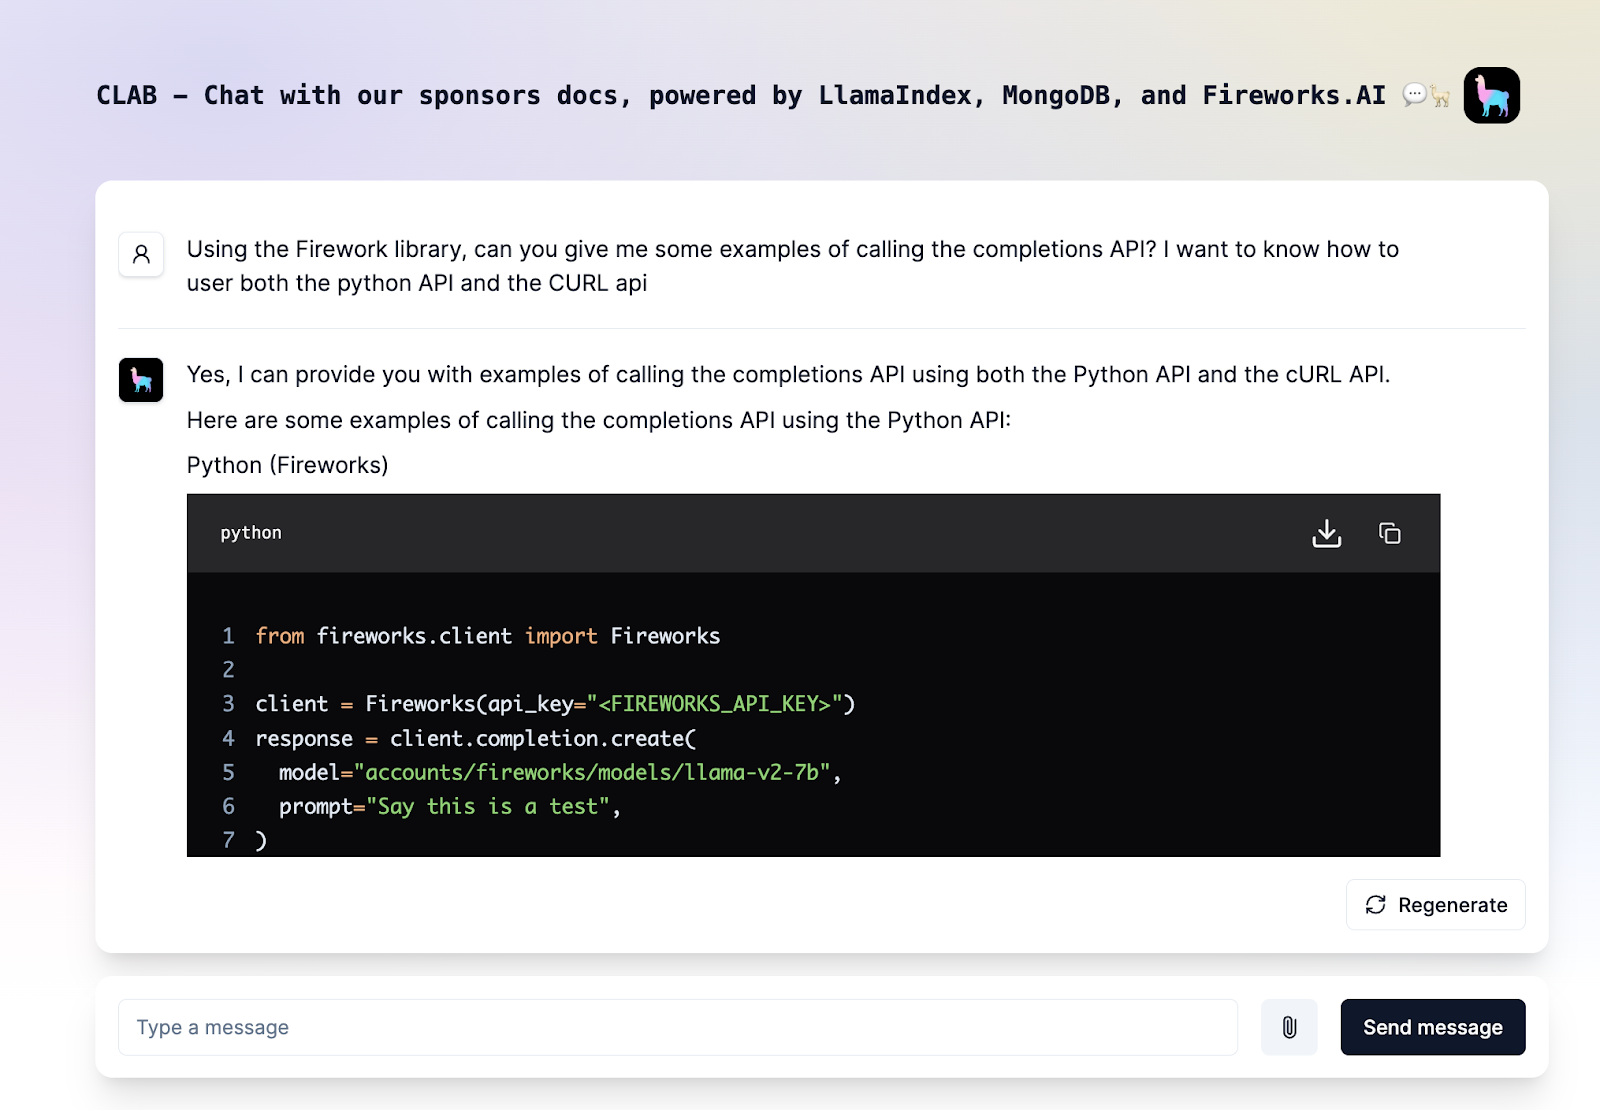Viewport: 1600px width, 1110px height.
Task: Click the user question about completions API
Action: click(793, 266)
